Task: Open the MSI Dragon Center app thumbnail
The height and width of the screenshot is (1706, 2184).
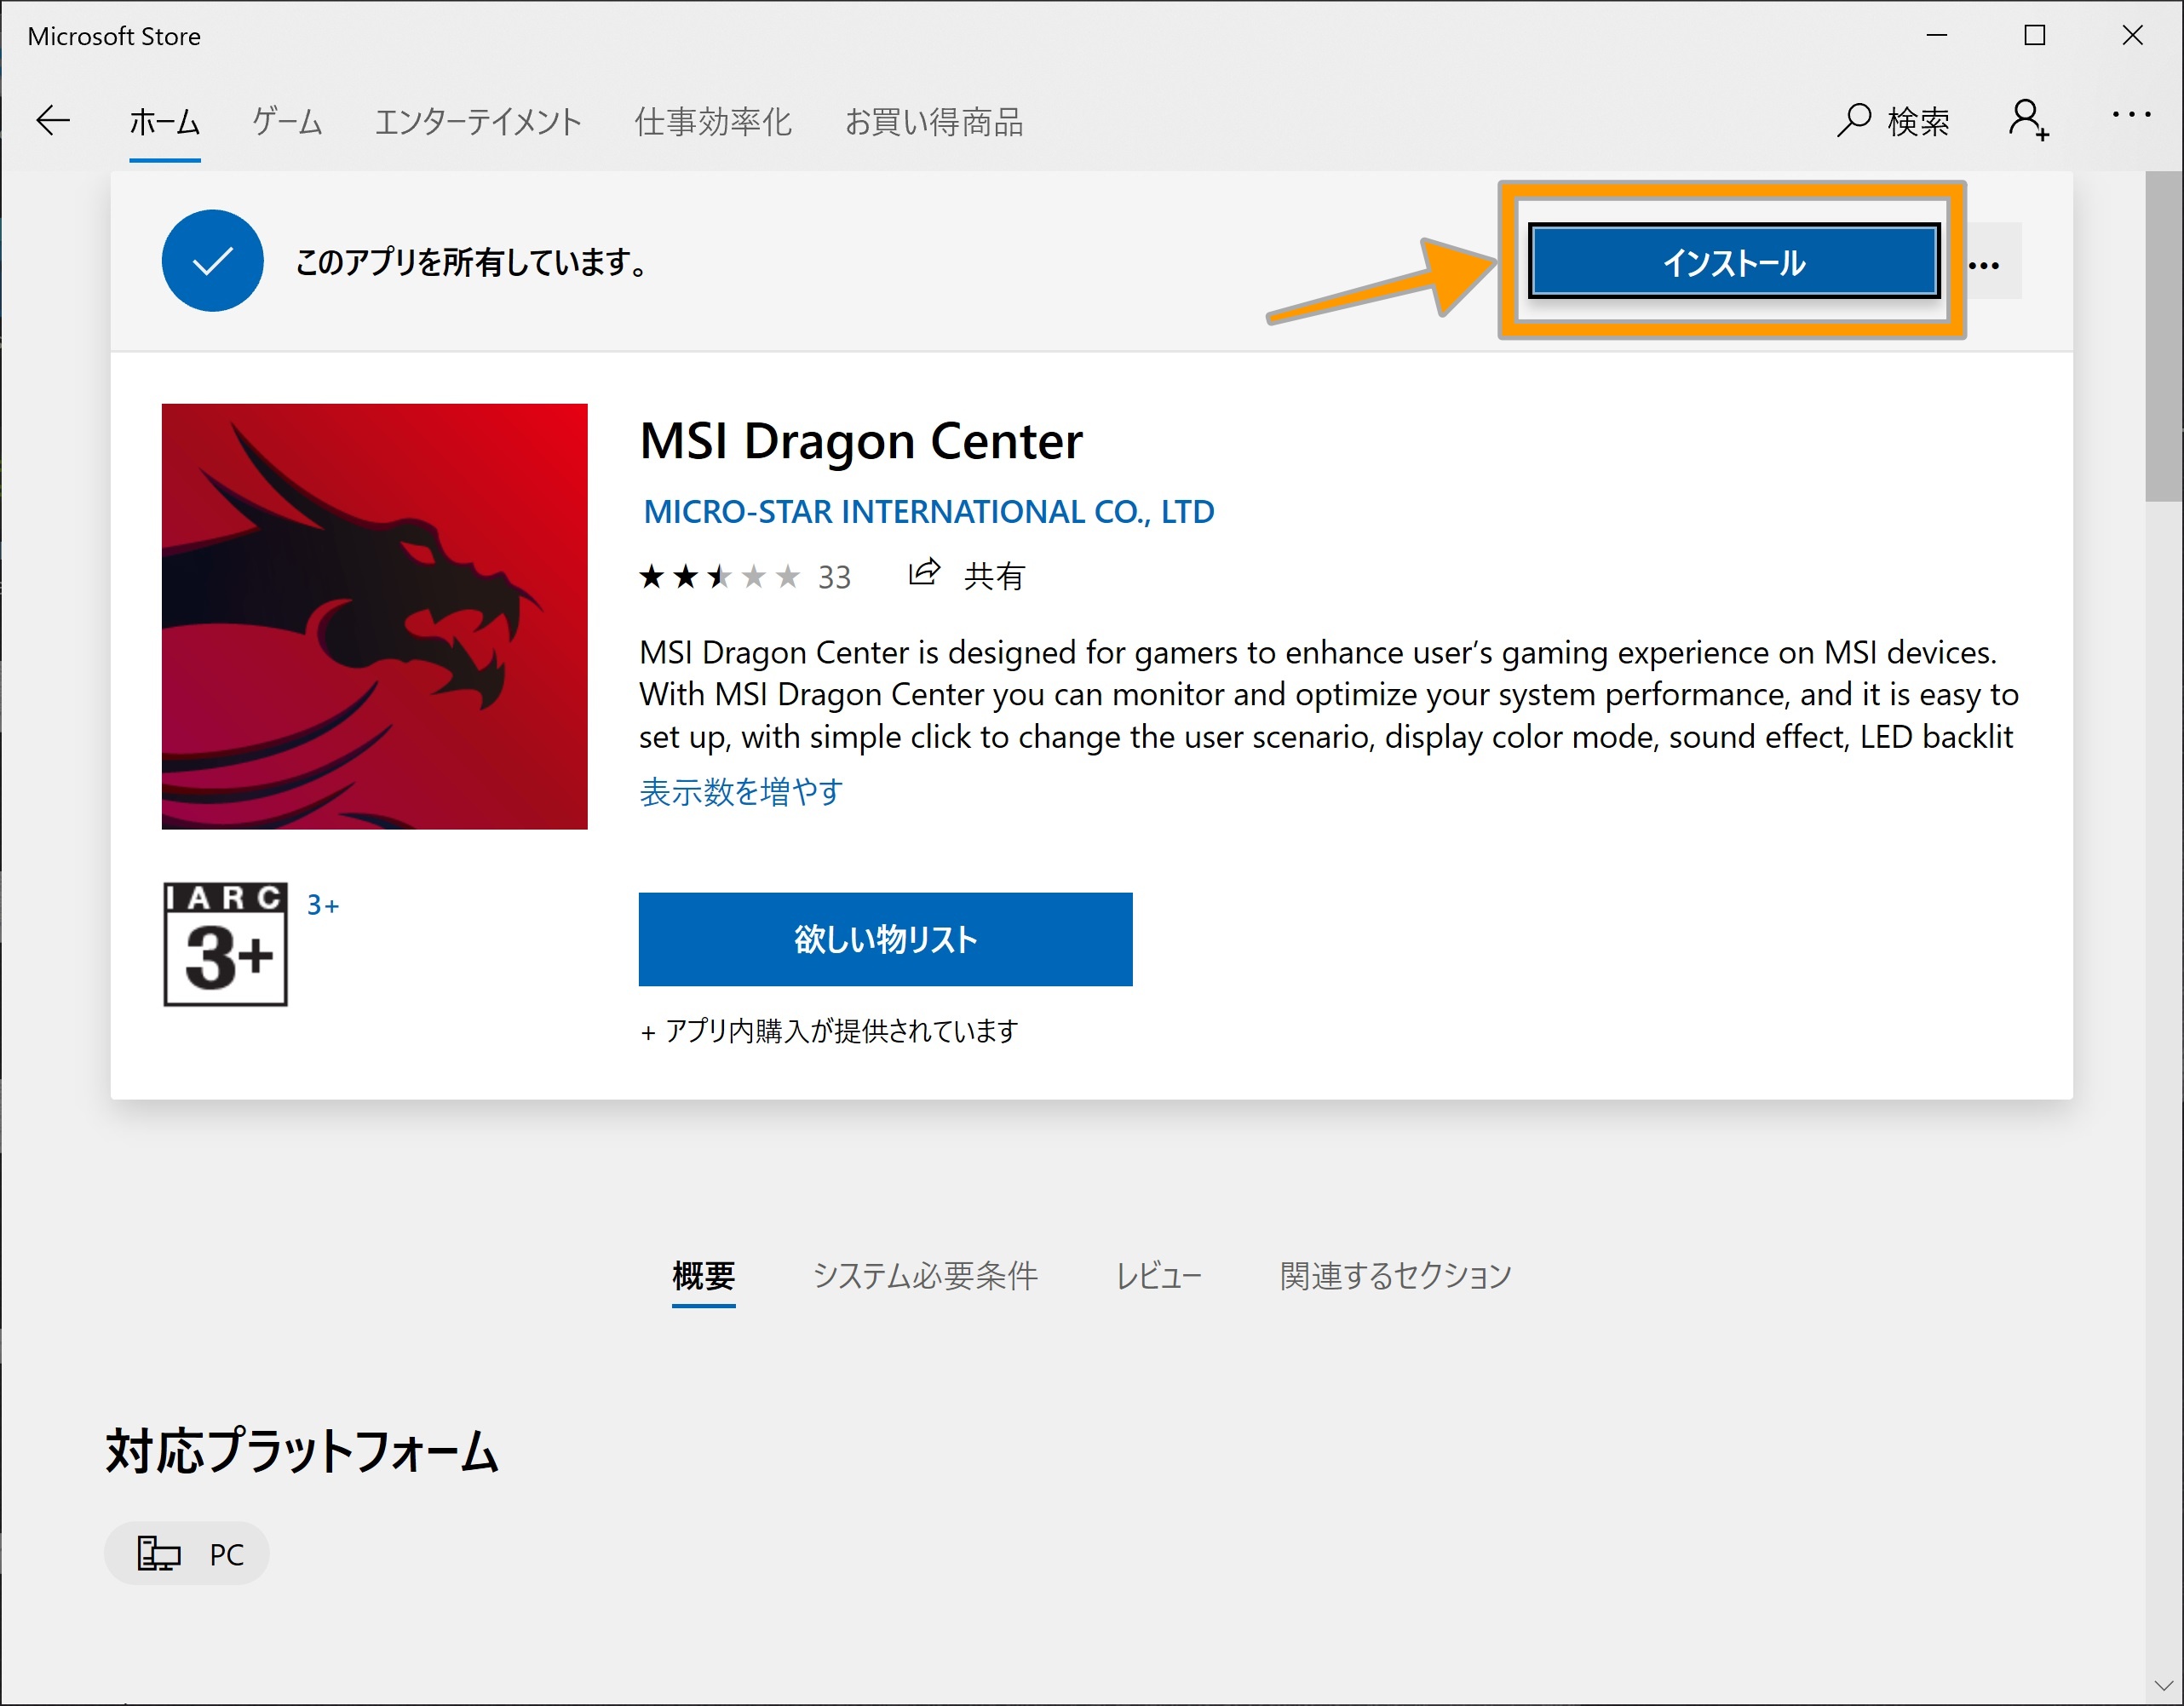Action: [374, 616]
